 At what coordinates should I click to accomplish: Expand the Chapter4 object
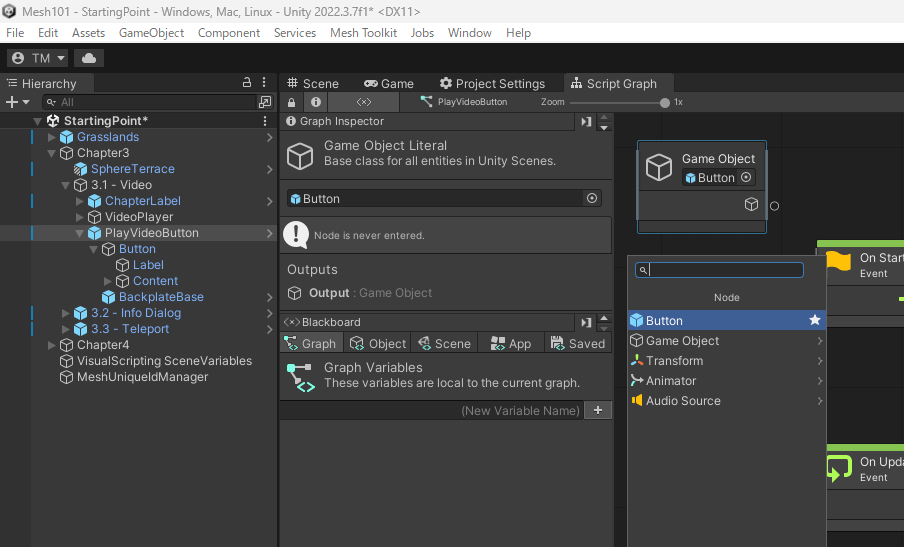pyautogui.click(x=51, y=345)
